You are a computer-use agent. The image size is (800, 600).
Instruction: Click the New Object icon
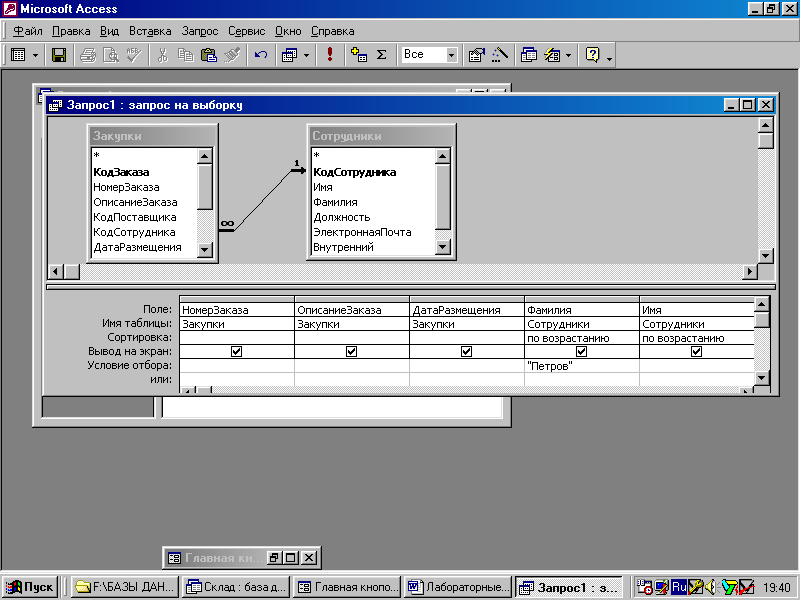click(x=552, y=55)
